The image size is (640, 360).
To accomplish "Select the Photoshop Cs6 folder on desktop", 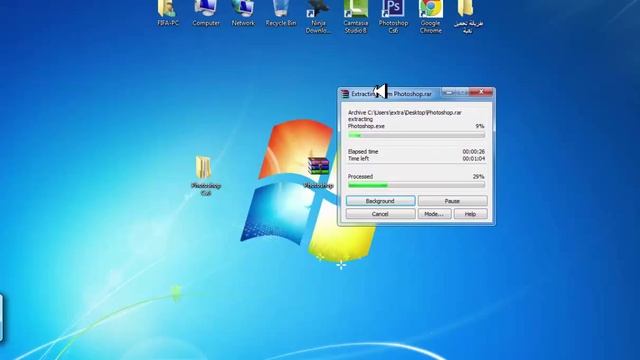I will tap(206, 176).
